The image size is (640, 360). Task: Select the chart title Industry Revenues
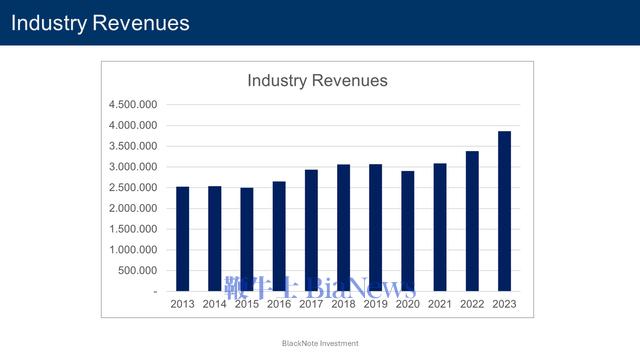[318, 80]
